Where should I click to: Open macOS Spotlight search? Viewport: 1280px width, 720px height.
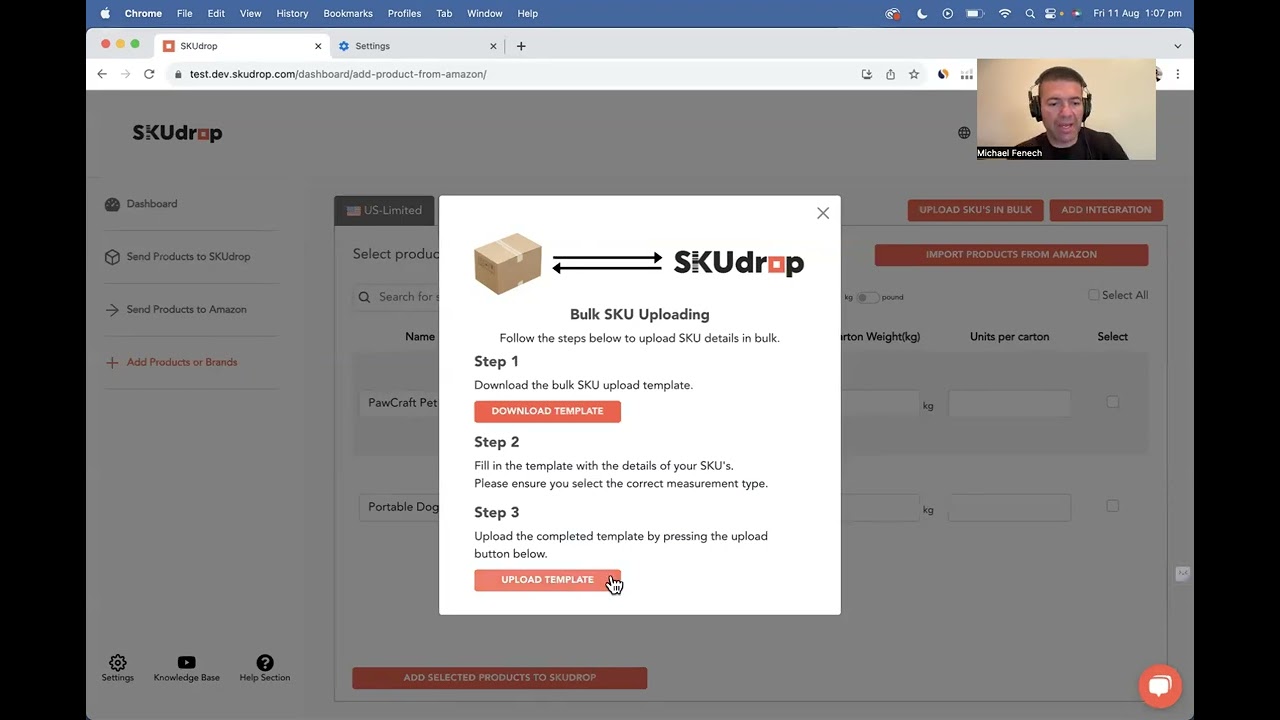pyautogui.click(x=1030, y=13)
